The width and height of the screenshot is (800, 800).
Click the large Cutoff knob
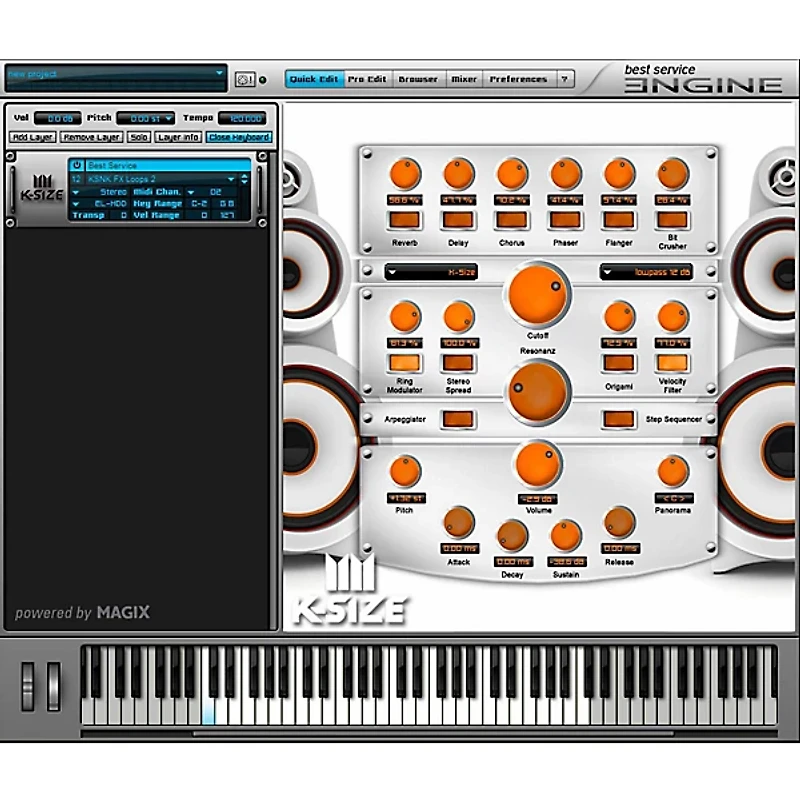click(538, 292)
